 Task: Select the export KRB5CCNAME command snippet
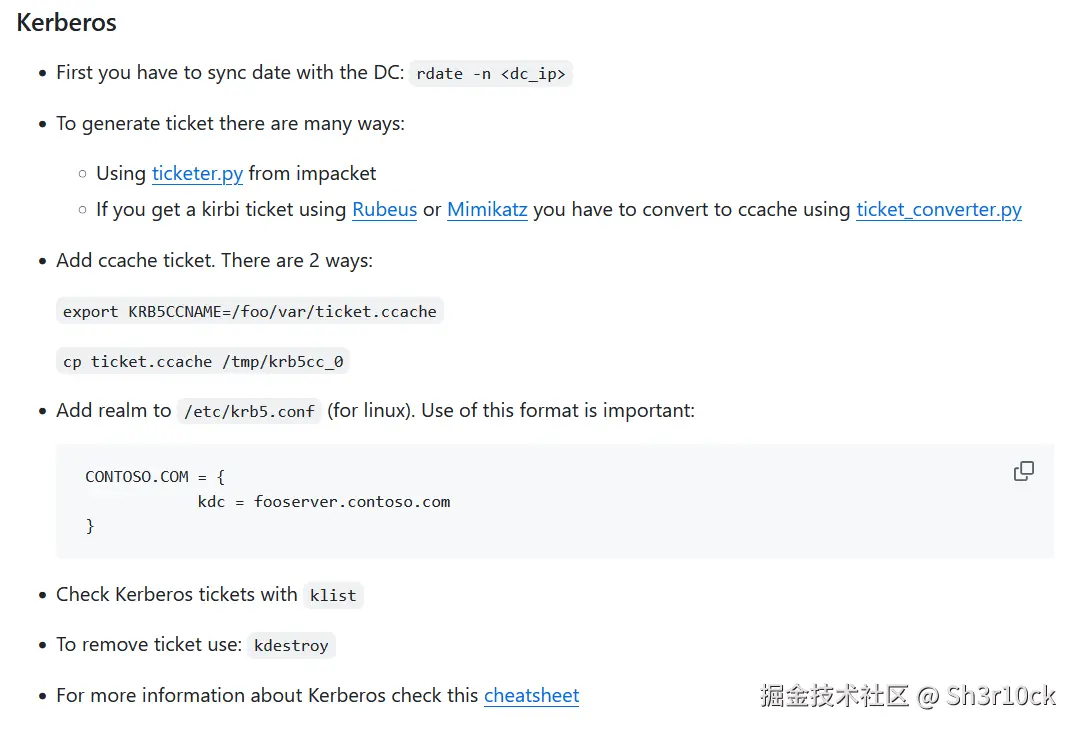pyautogui.click(x=249, y=311)
